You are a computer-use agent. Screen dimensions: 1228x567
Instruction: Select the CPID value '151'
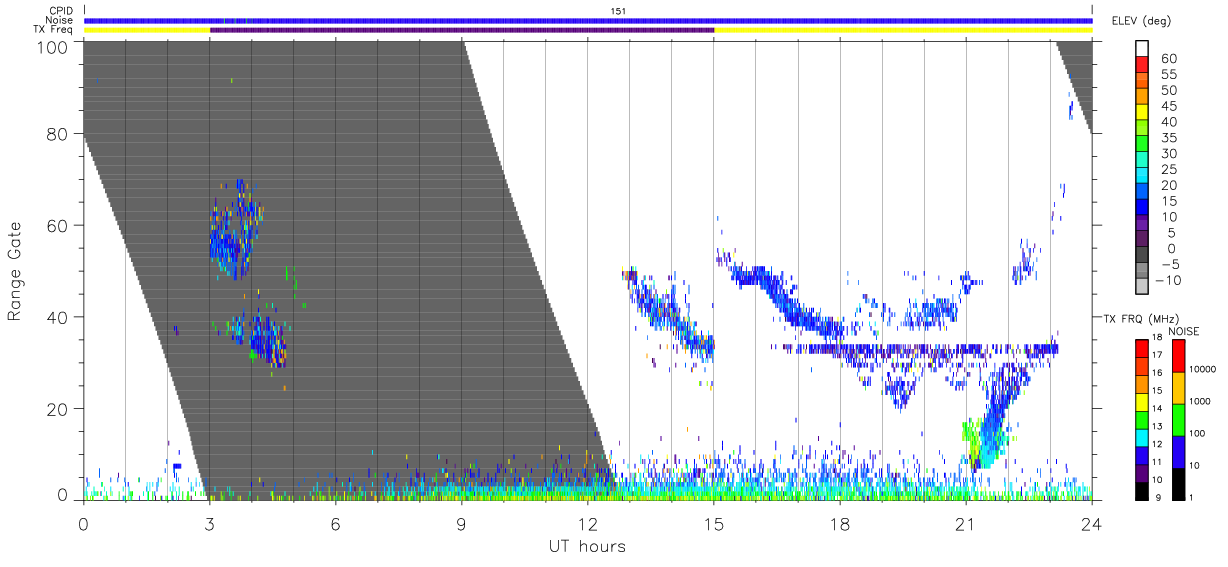click(x=619, y=10)
